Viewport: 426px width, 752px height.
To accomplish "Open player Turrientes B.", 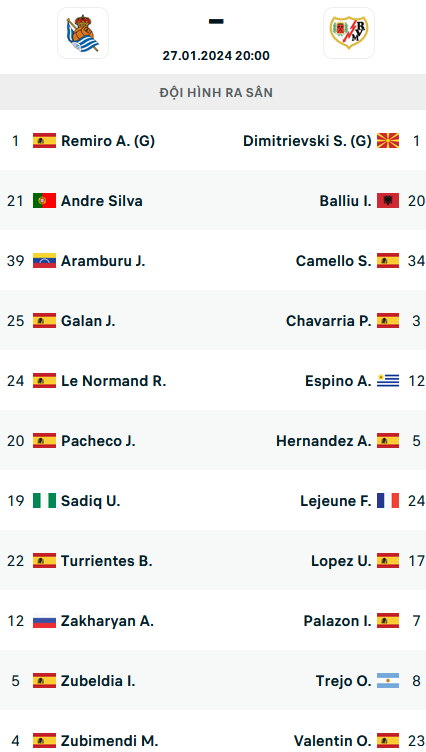I will (106, 561).
